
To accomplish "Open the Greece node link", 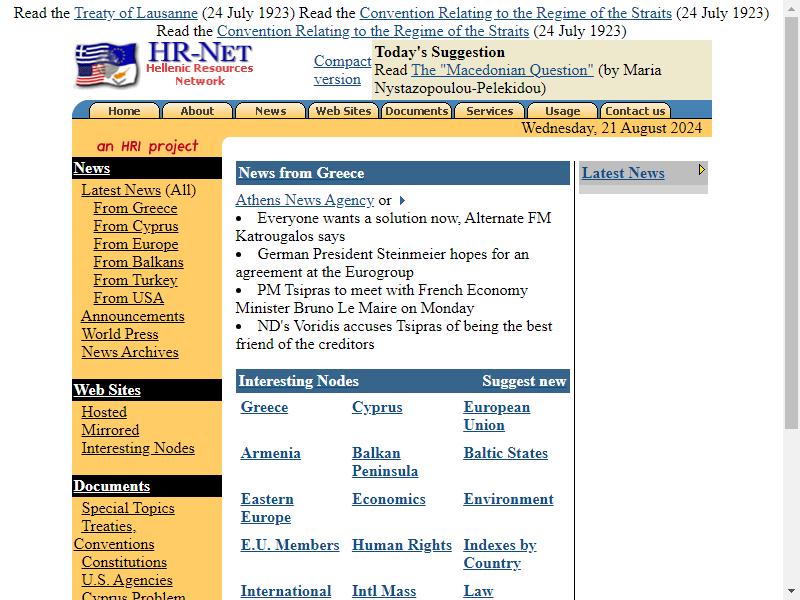I will point(264,407).
